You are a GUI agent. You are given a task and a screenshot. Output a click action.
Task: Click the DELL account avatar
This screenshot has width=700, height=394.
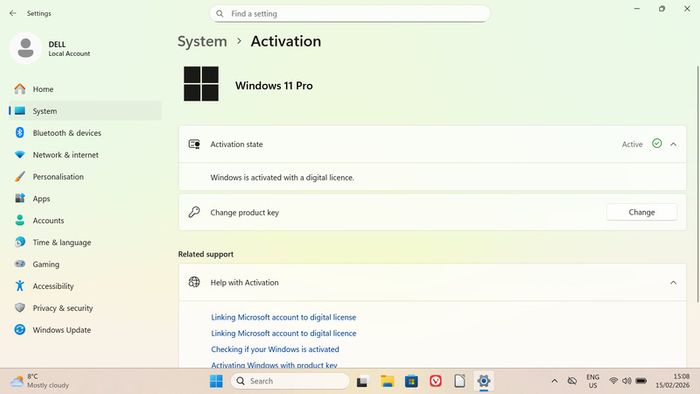pos(25,48)
